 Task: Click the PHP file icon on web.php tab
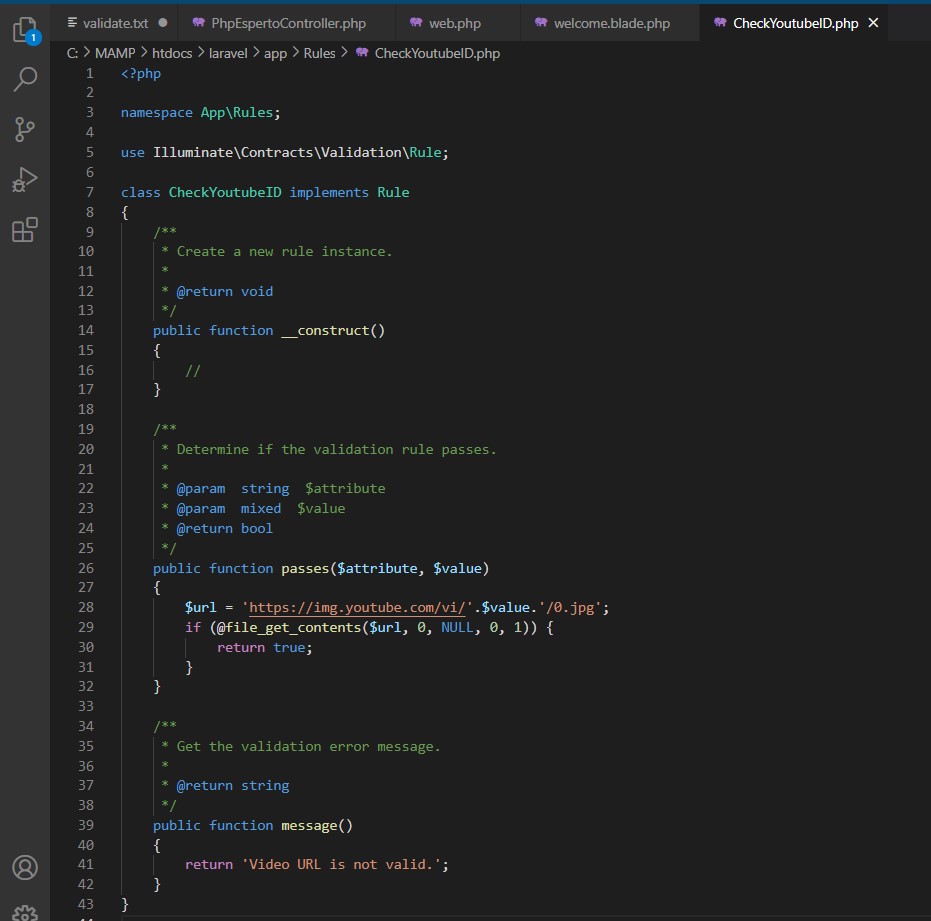416,23
